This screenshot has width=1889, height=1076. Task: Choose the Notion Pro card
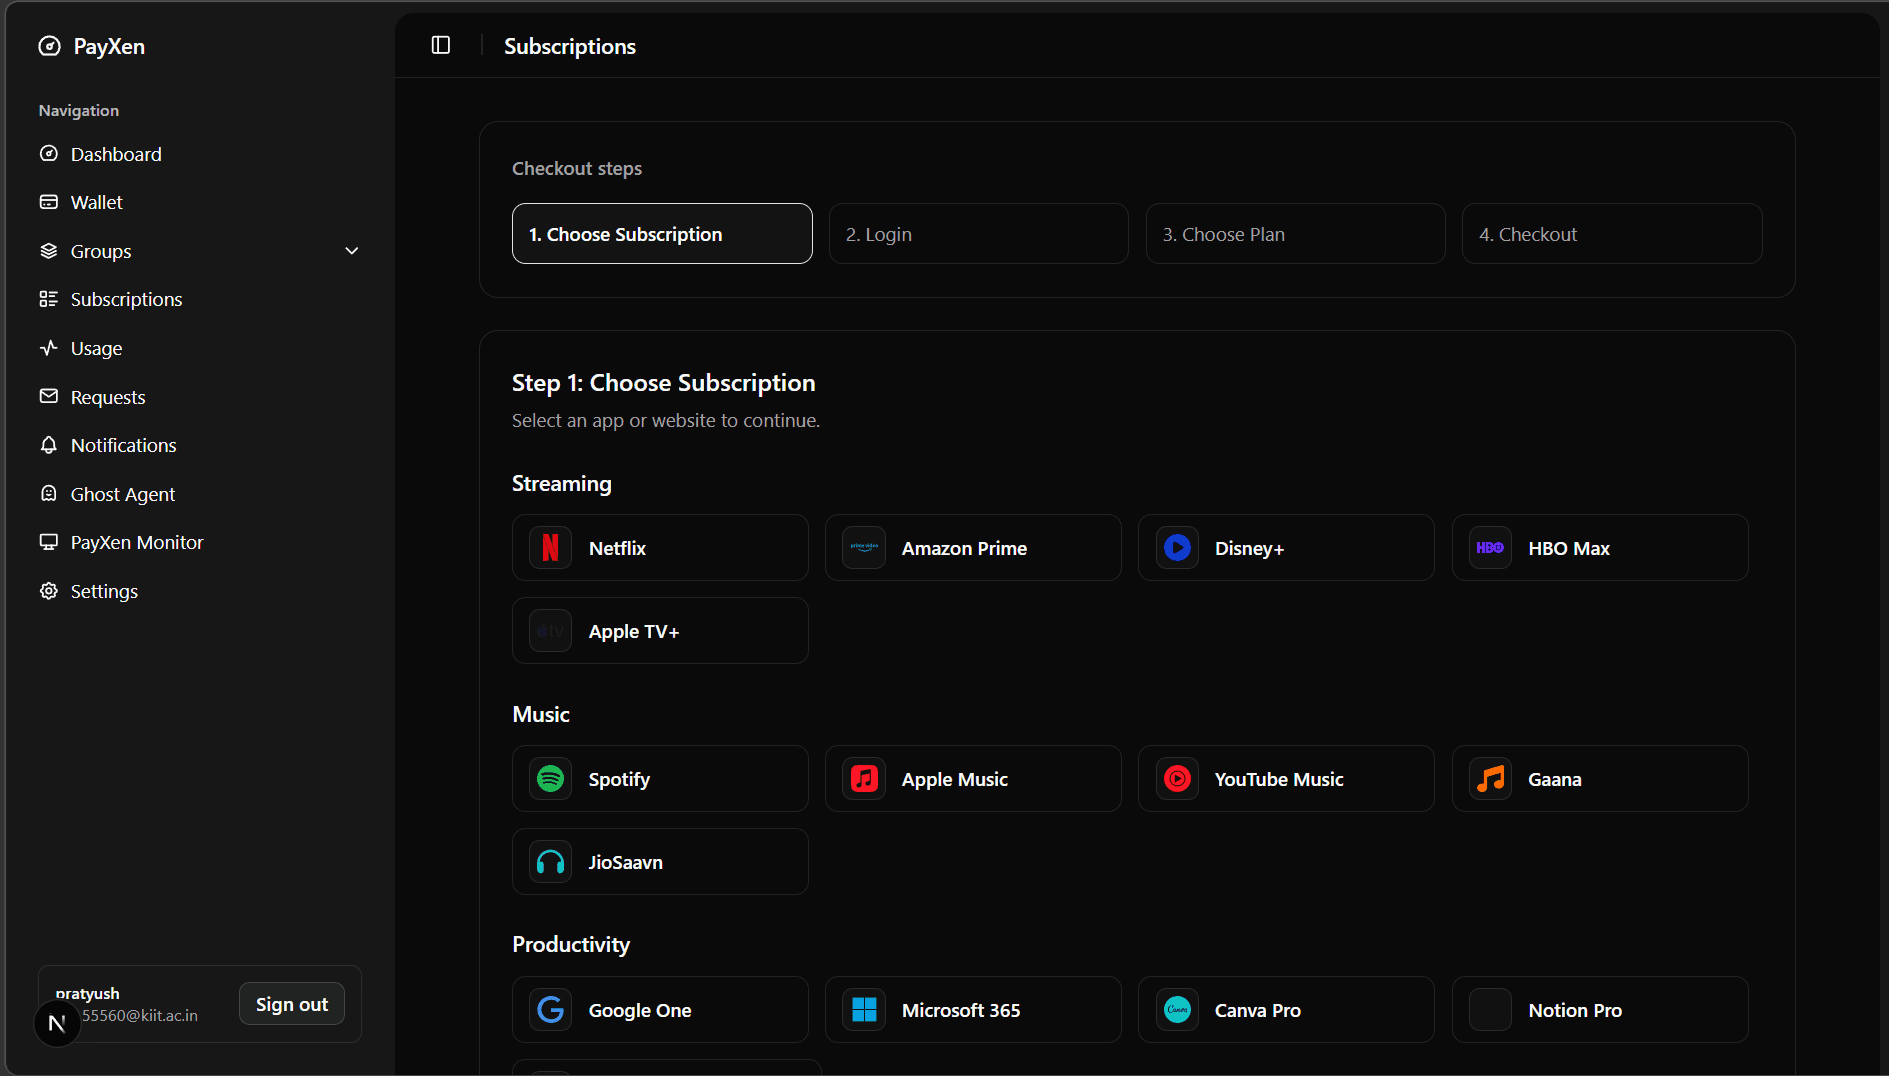1600,1010
